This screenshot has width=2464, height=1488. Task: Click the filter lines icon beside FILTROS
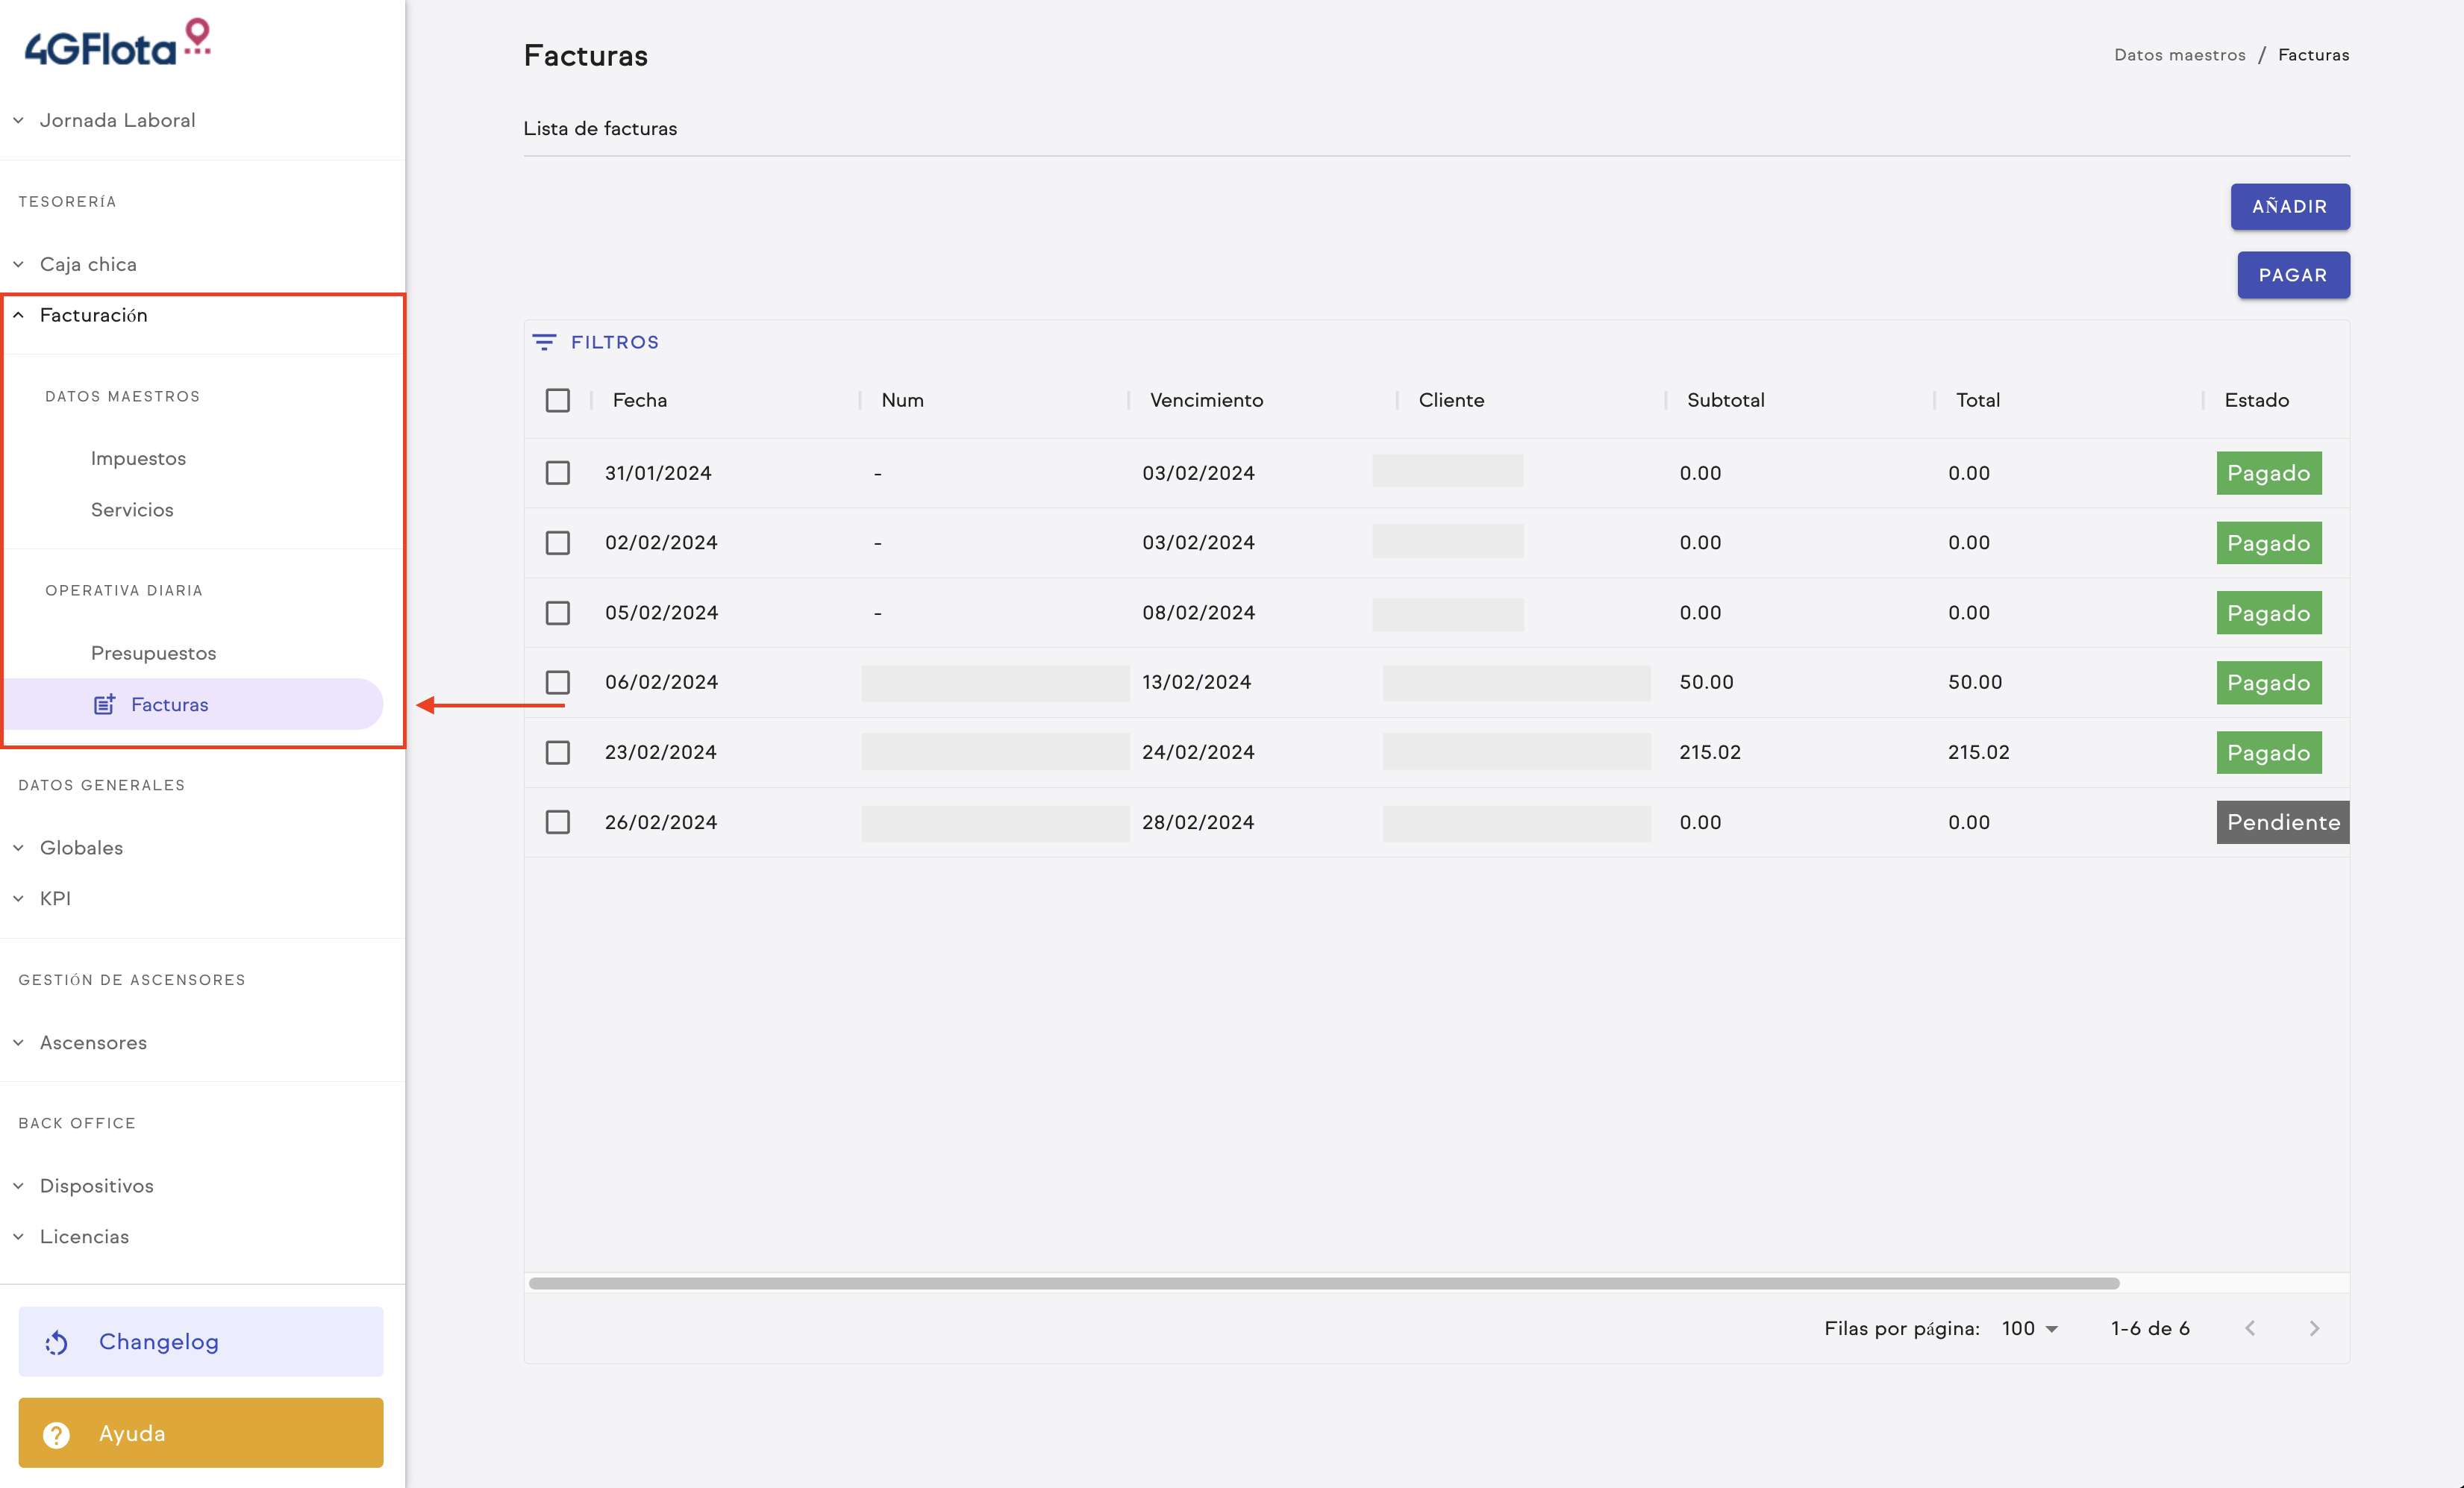coord(544,342)
